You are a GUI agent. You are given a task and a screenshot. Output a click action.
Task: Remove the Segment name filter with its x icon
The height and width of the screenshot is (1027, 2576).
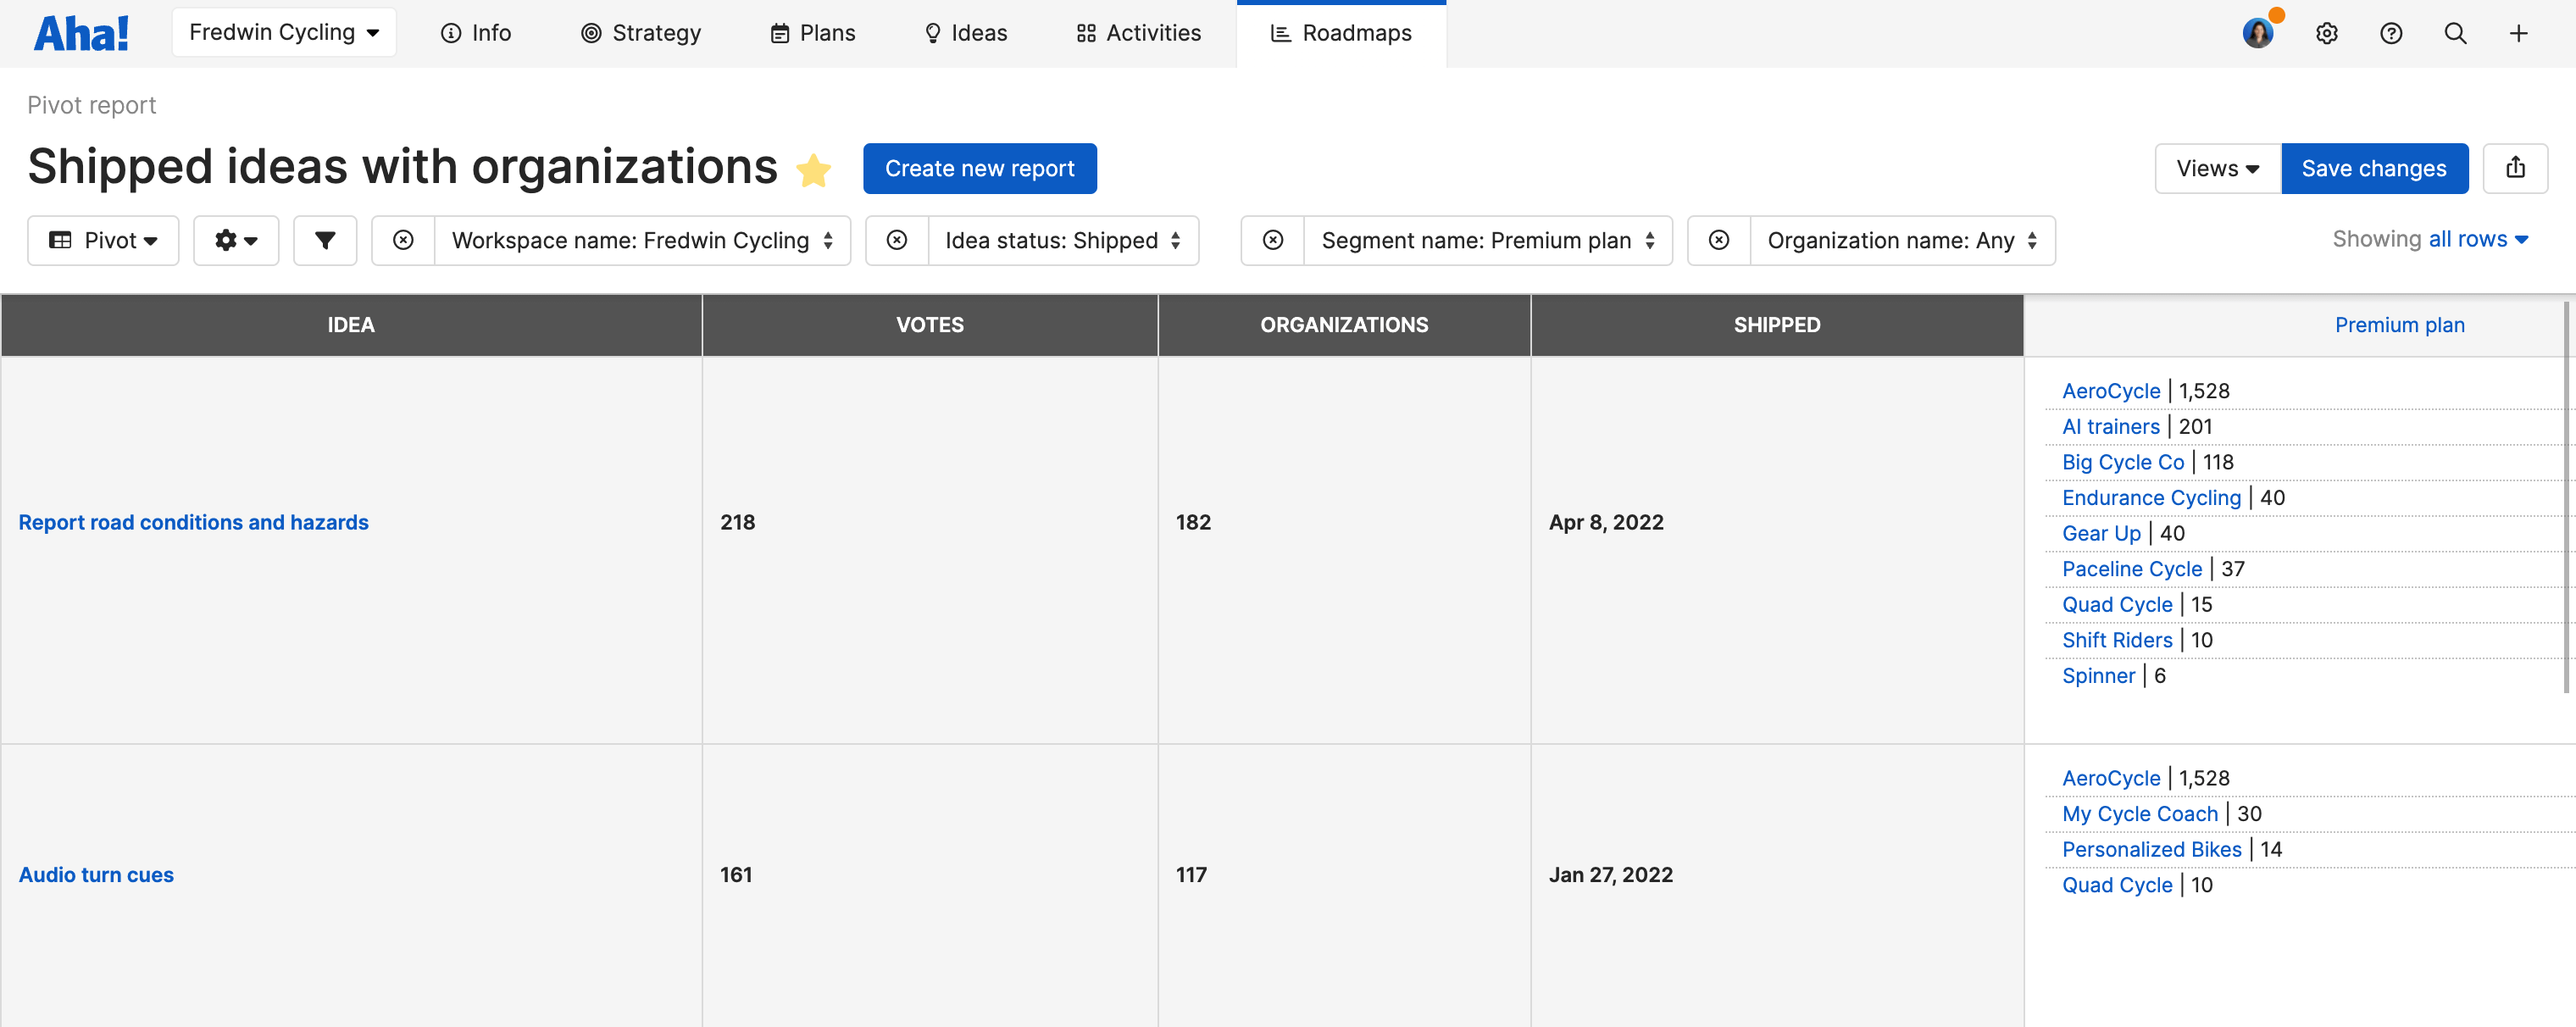coord(1272,240)
